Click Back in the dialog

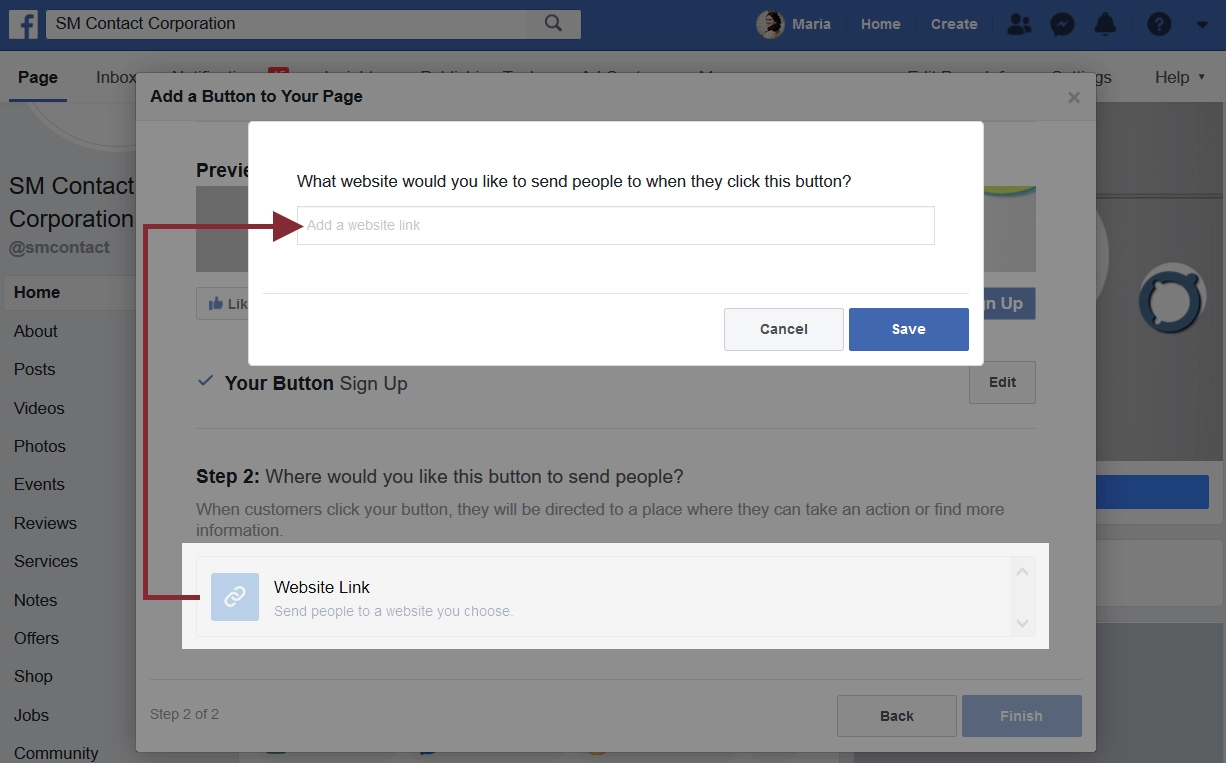[x=896, y=715]
